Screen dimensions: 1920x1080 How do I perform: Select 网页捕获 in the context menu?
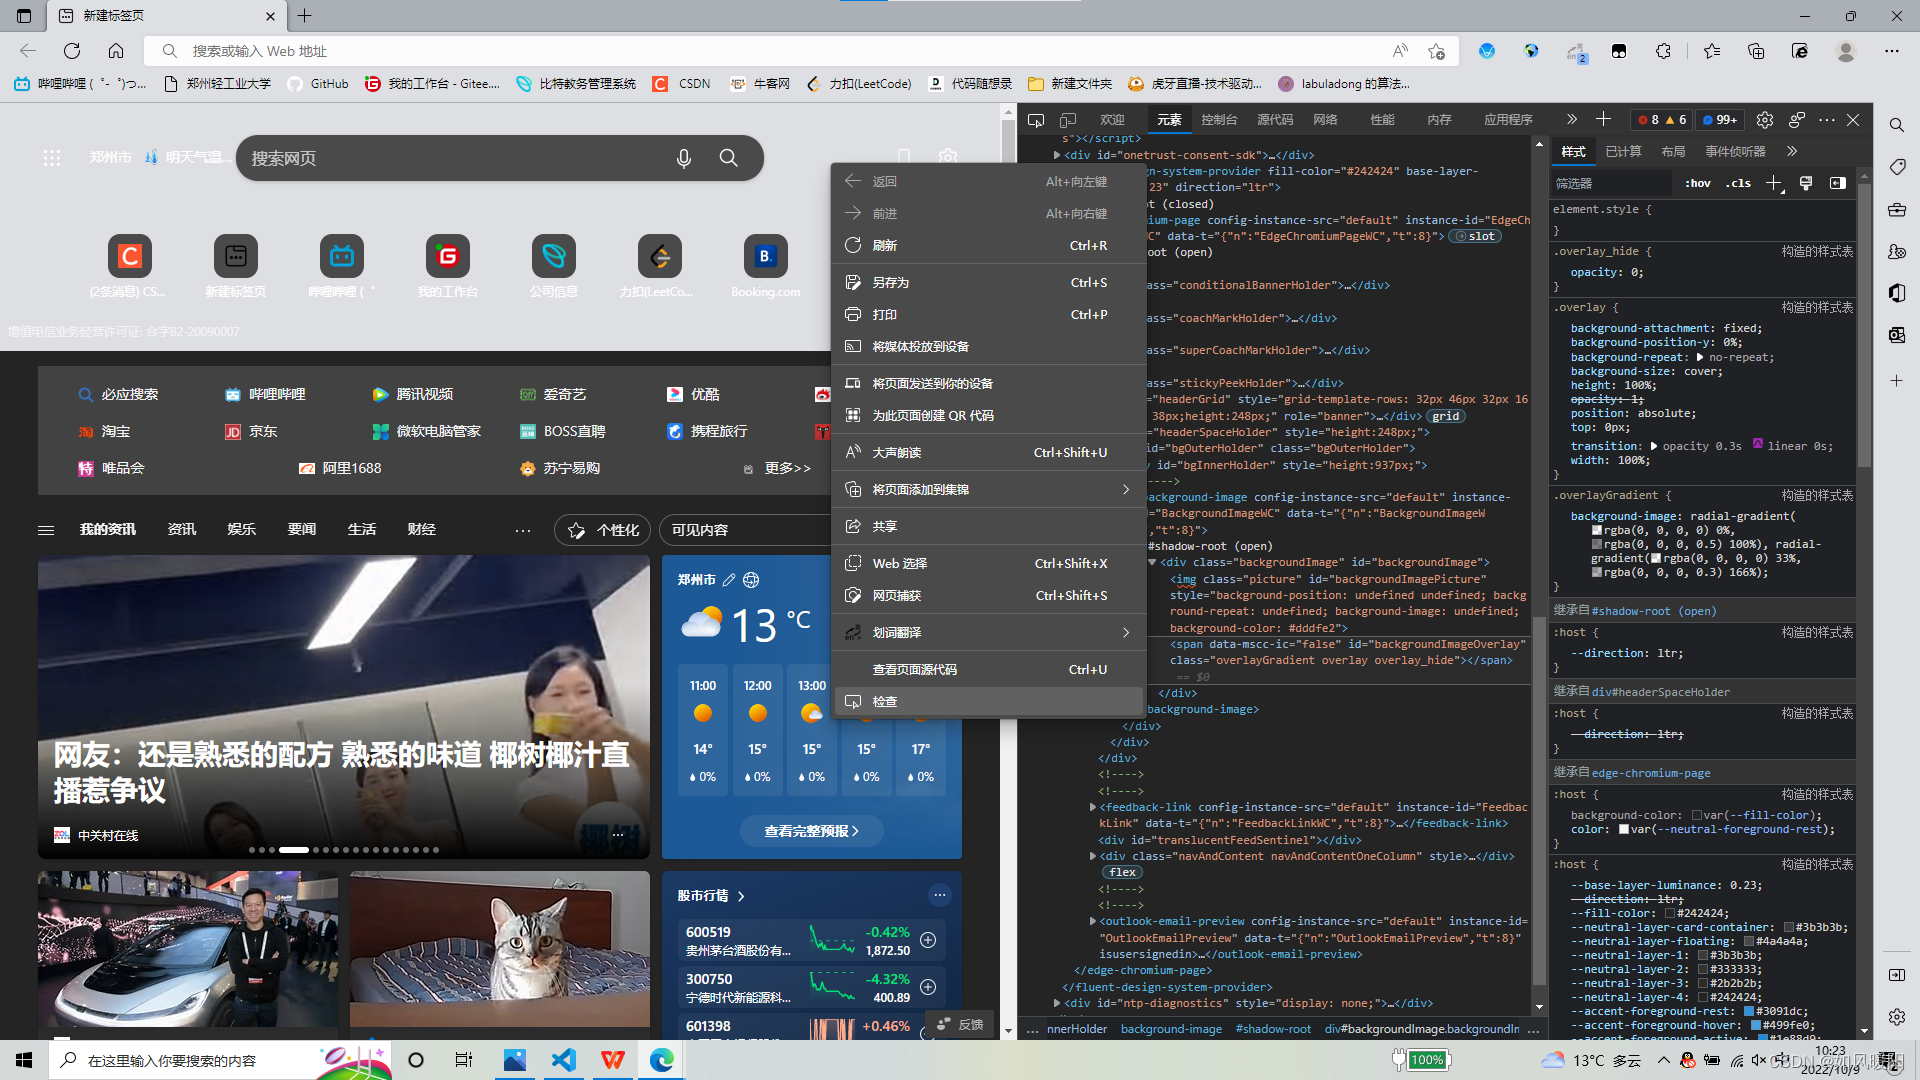point(989,595)
